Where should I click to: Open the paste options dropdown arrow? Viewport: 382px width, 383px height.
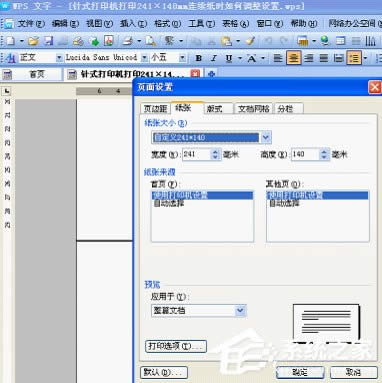238,41
